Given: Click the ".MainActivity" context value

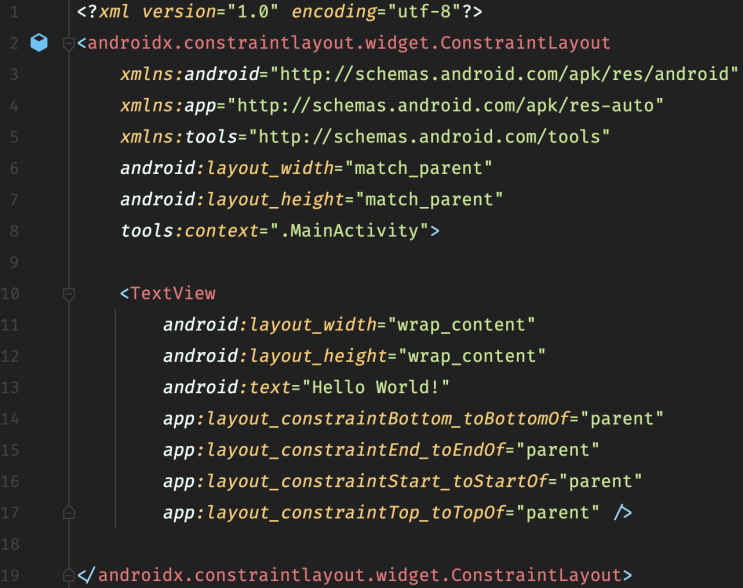Looking at the screenshot, I should [350, 231].
